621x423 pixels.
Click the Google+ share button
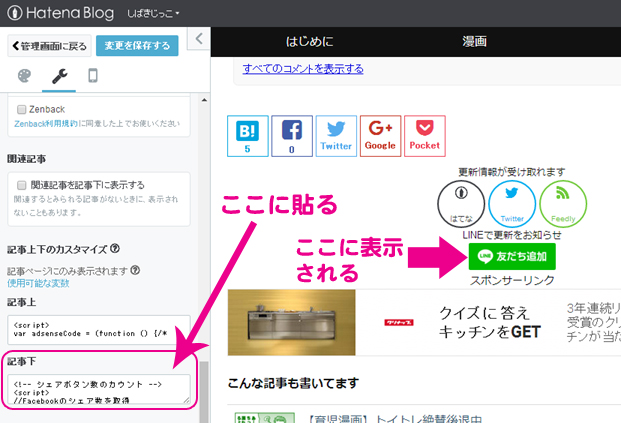click(381, 136)
